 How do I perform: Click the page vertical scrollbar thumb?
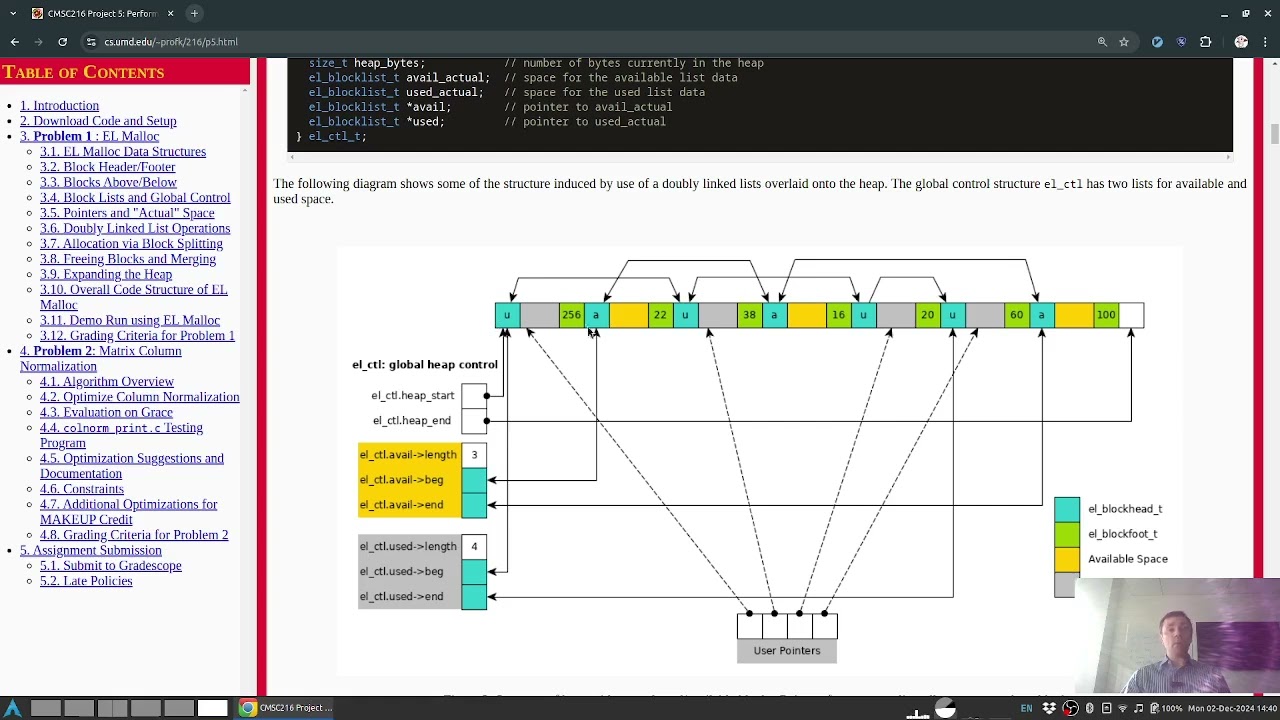coord(1274,133)
